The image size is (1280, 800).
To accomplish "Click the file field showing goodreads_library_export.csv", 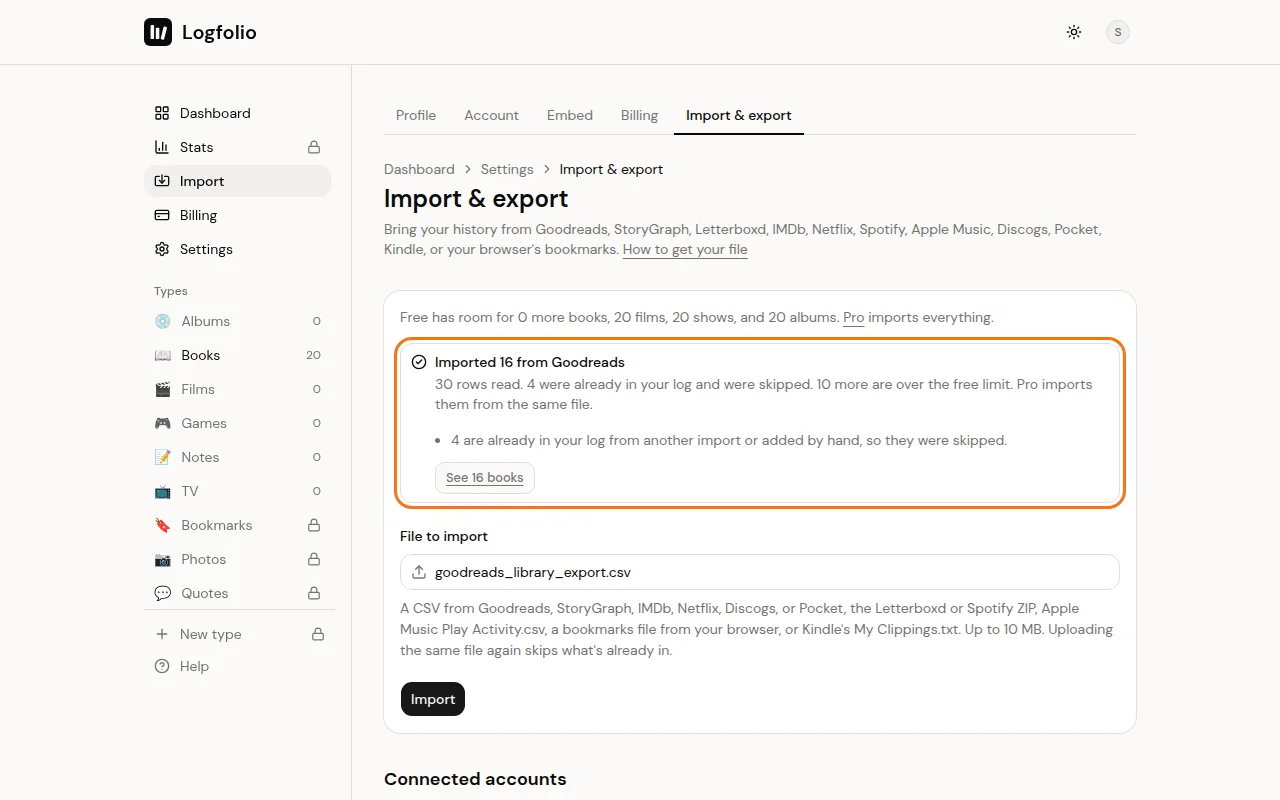I will [760, 572].
